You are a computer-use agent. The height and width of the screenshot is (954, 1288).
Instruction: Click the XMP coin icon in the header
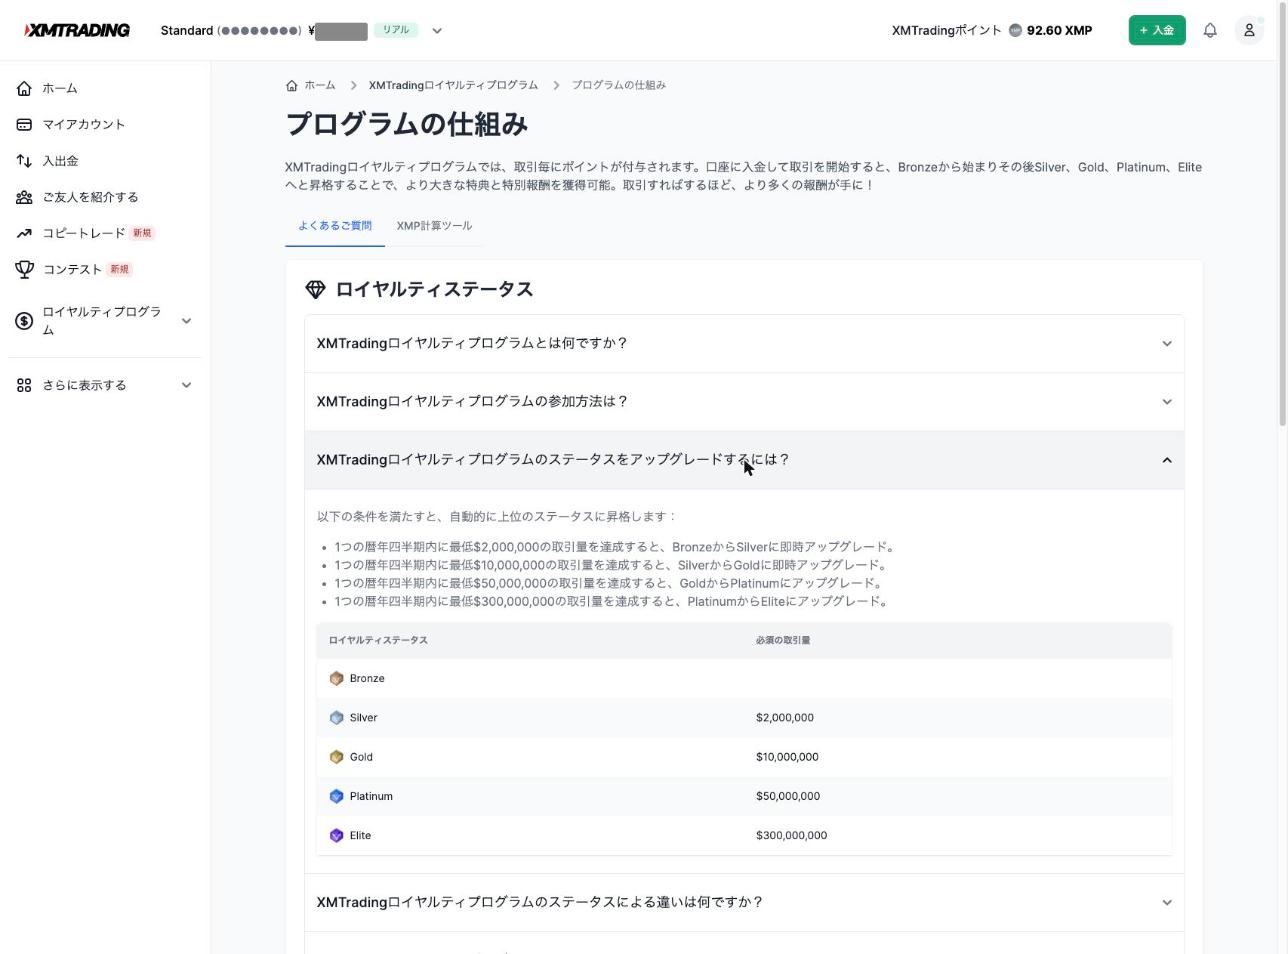point(1015,30)
